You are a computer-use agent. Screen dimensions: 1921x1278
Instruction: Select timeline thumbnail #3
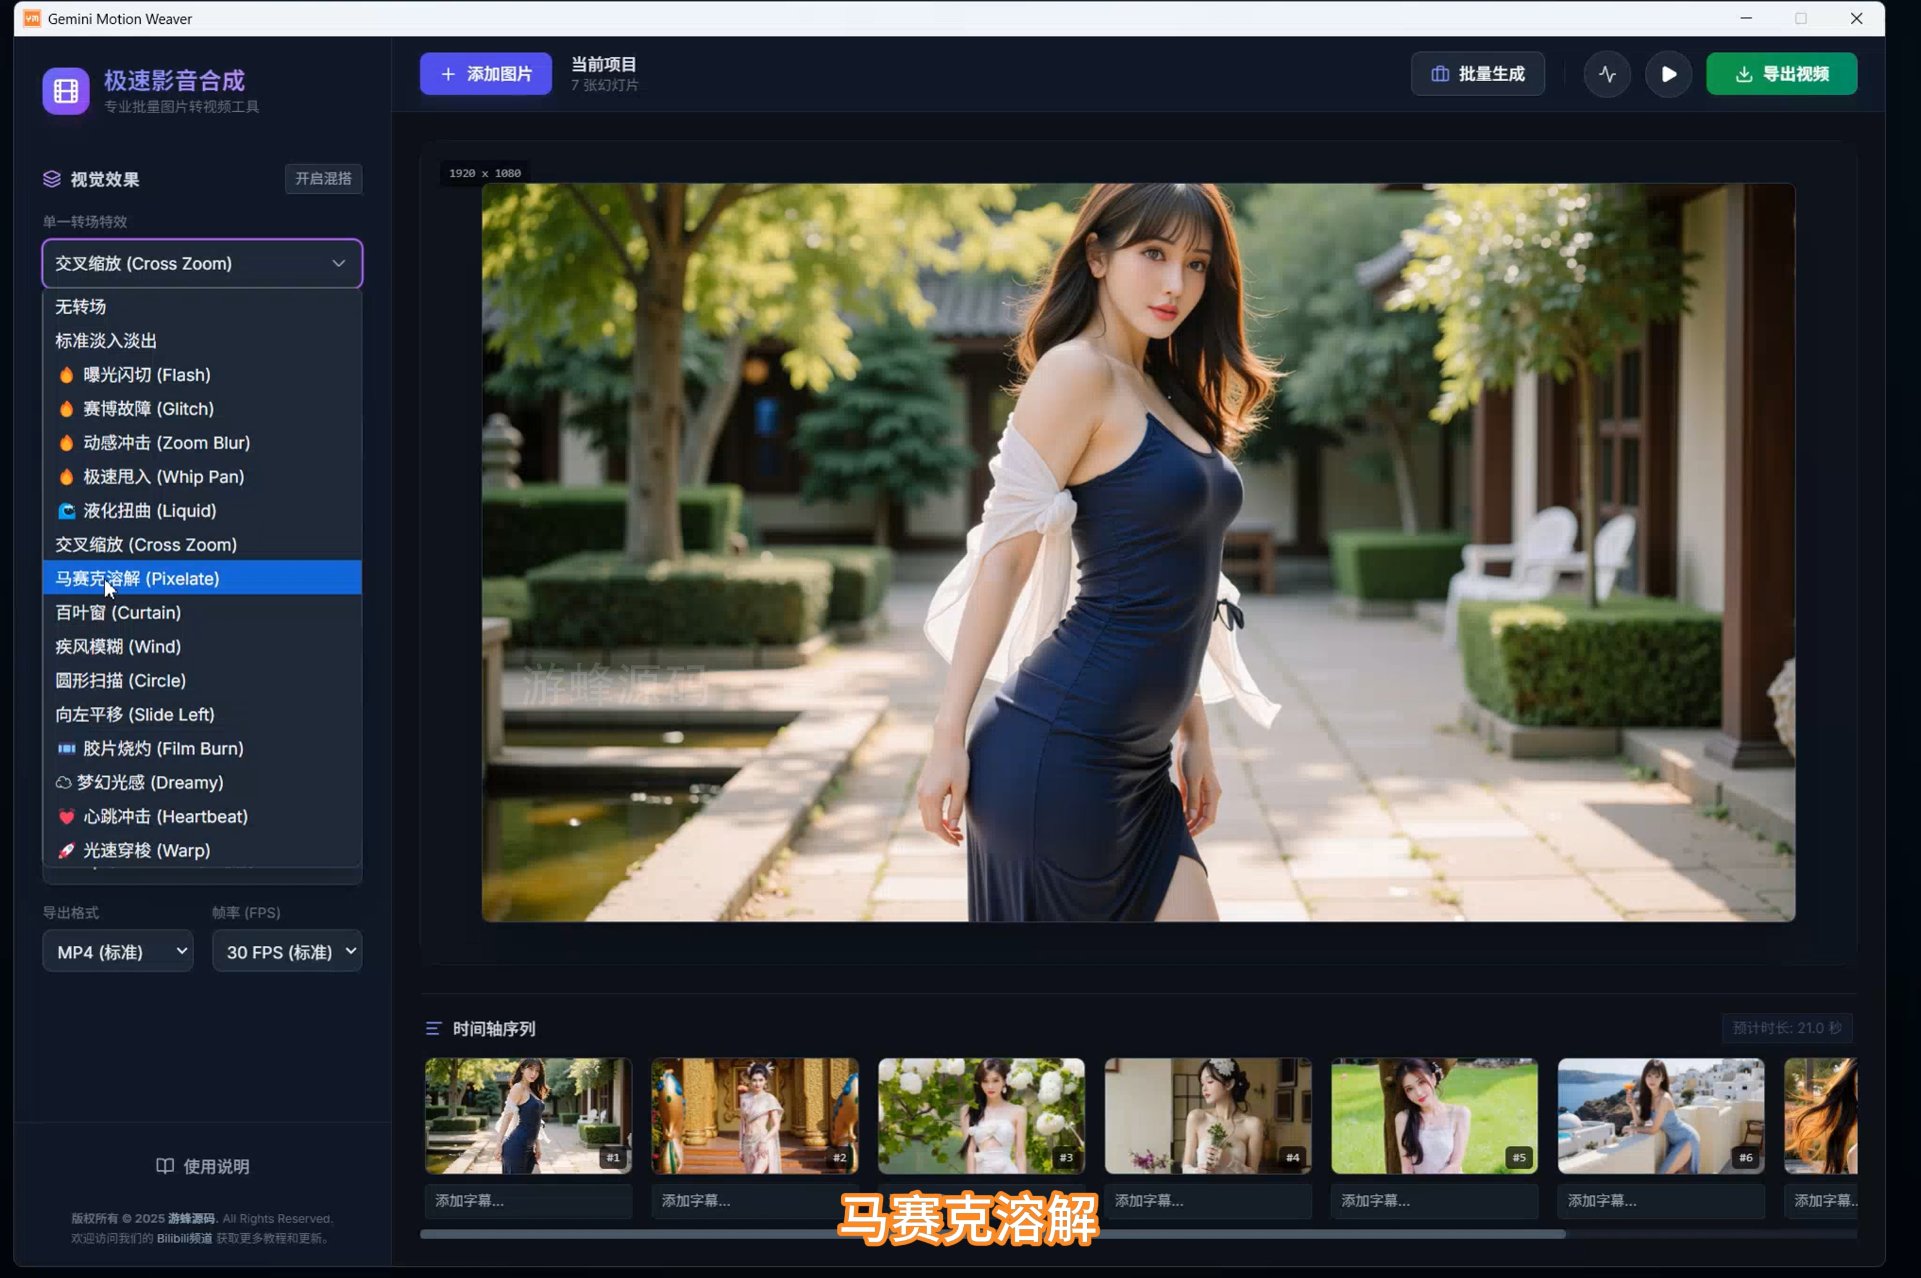point(981,1116)
